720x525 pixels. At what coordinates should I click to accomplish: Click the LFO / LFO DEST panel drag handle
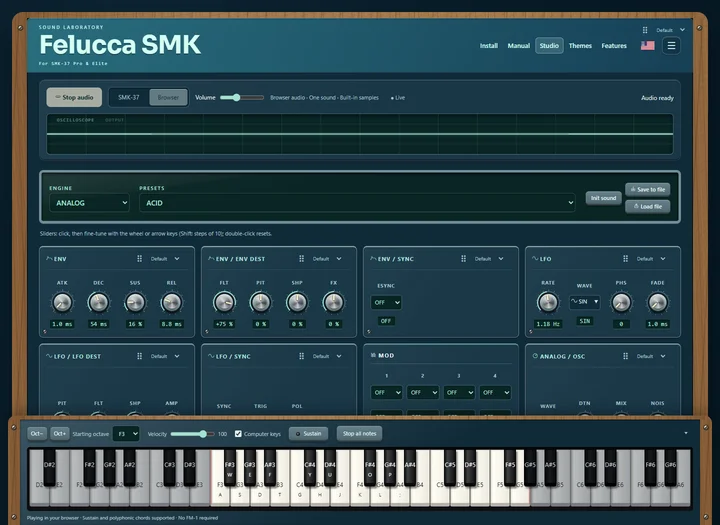coord(140,356)
